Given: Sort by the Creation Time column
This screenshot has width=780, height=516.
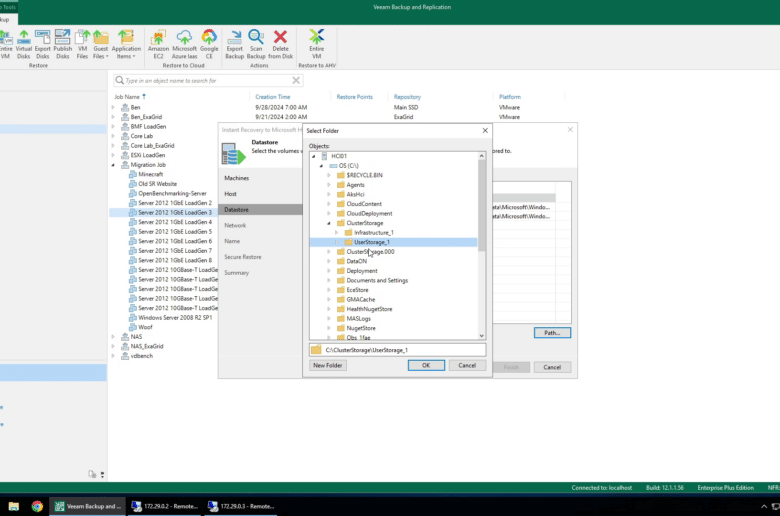Looking at the screenshot, I should [273, 97].
